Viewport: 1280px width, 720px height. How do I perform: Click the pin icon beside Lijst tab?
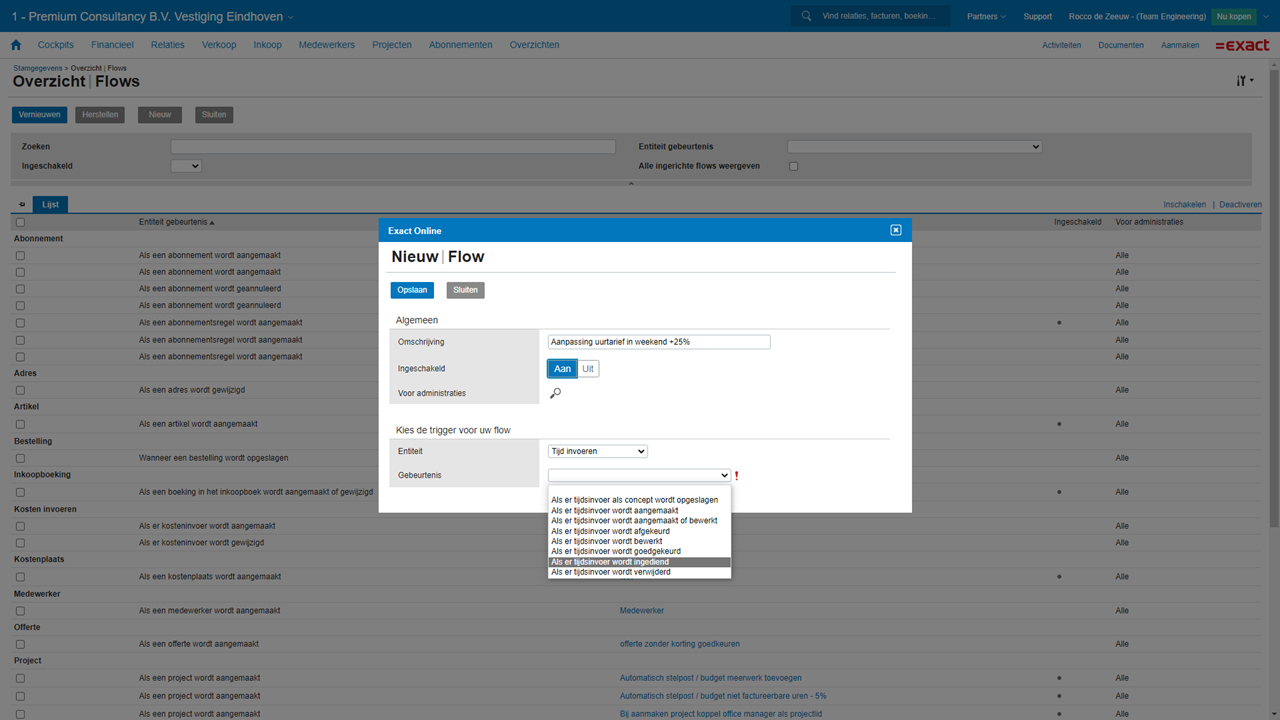pos(22,204)
